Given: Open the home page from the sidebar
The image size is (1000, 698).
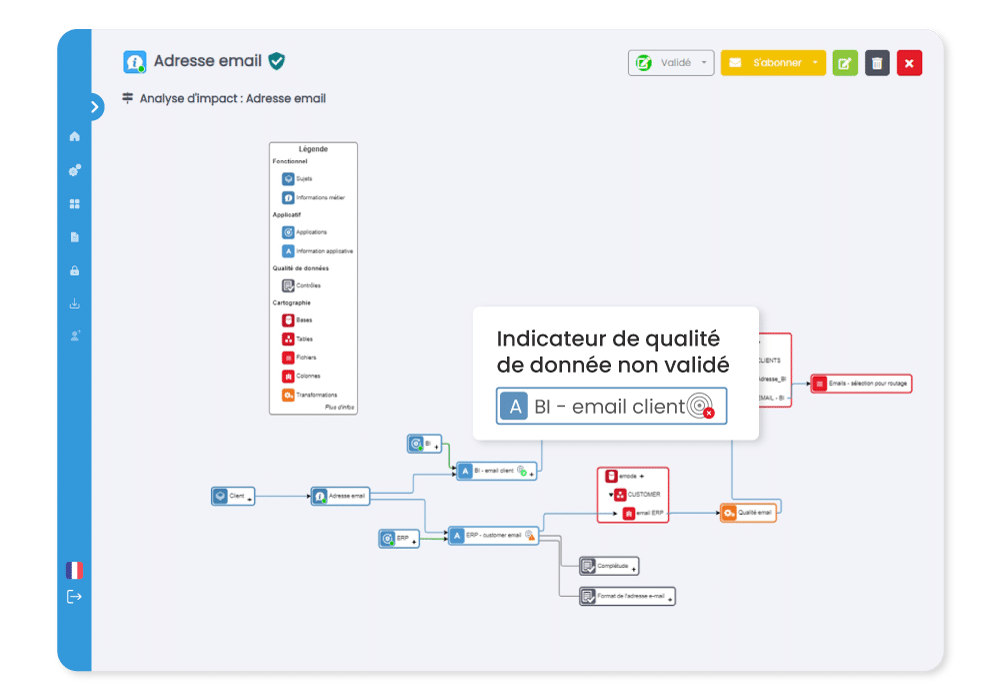Looking at the screenshot, I should pos(74,137).
